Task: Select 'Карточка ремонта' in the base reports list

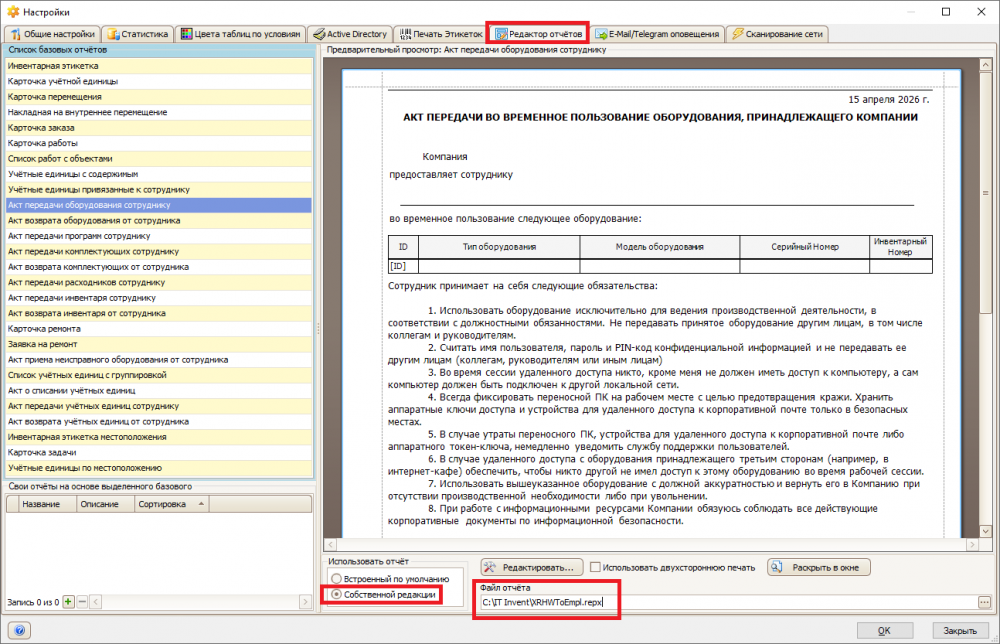Action: 159,328
